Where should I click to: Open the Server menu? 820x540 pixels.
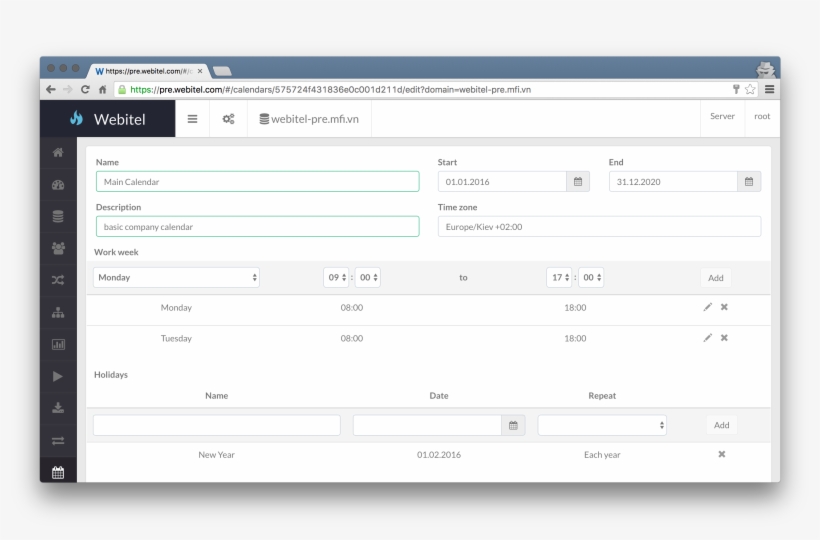722,116
